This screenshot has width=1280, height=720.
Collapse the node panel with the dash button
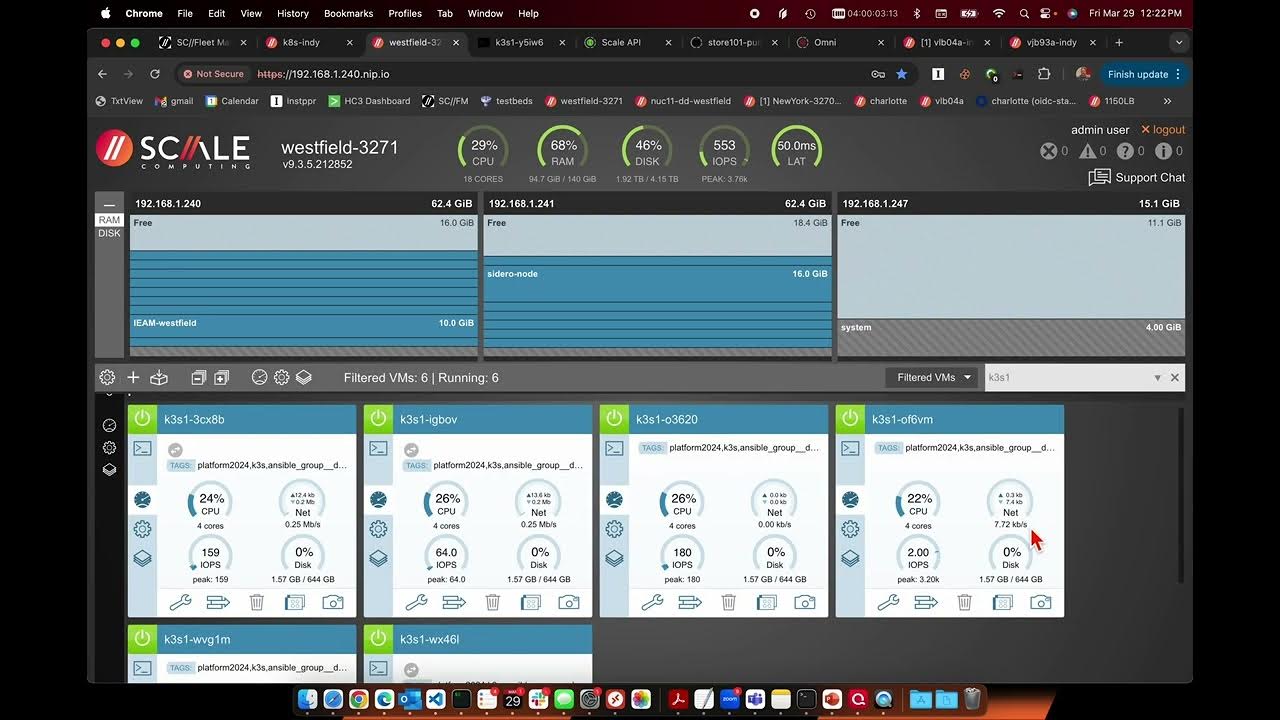pos(109,204)
